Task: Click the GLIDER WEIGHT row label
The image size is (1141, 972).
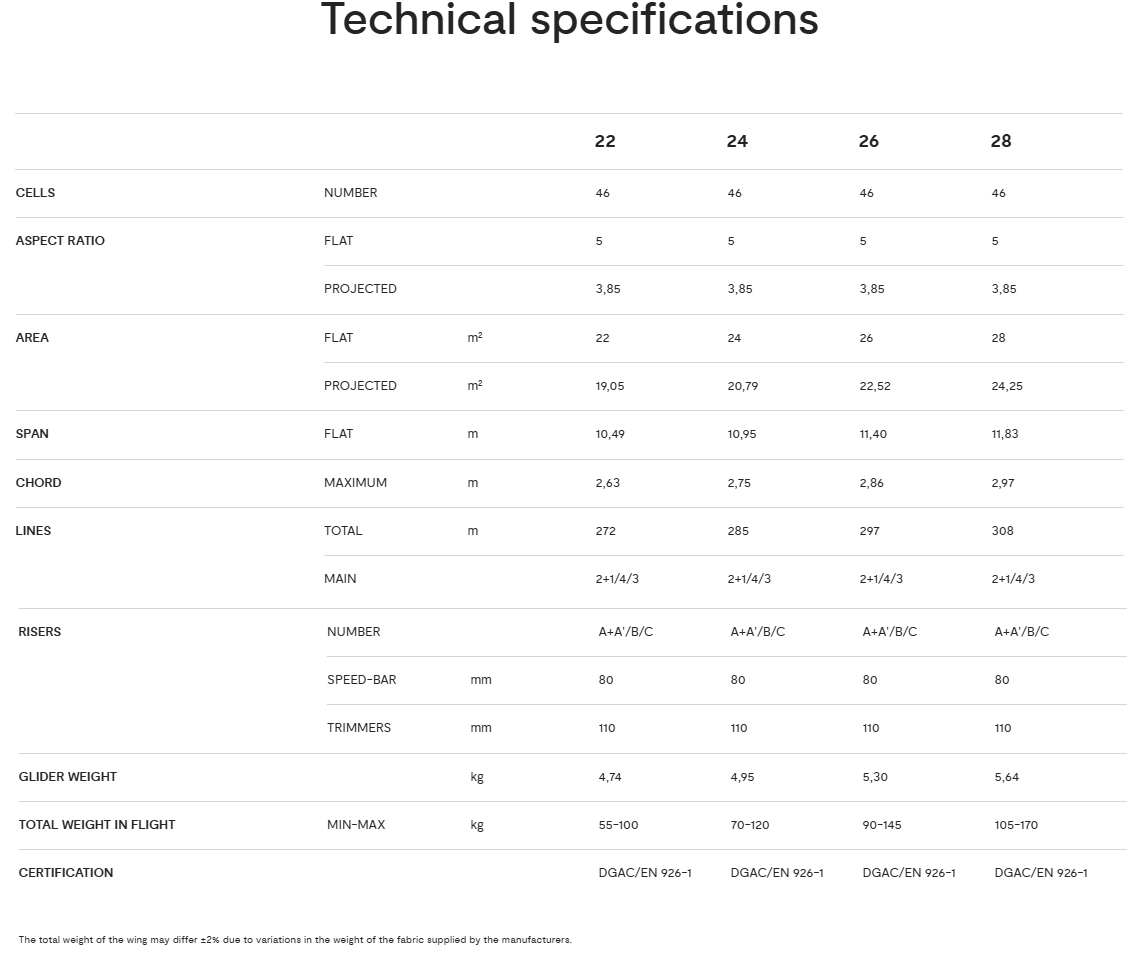Action: coord(68,777)
